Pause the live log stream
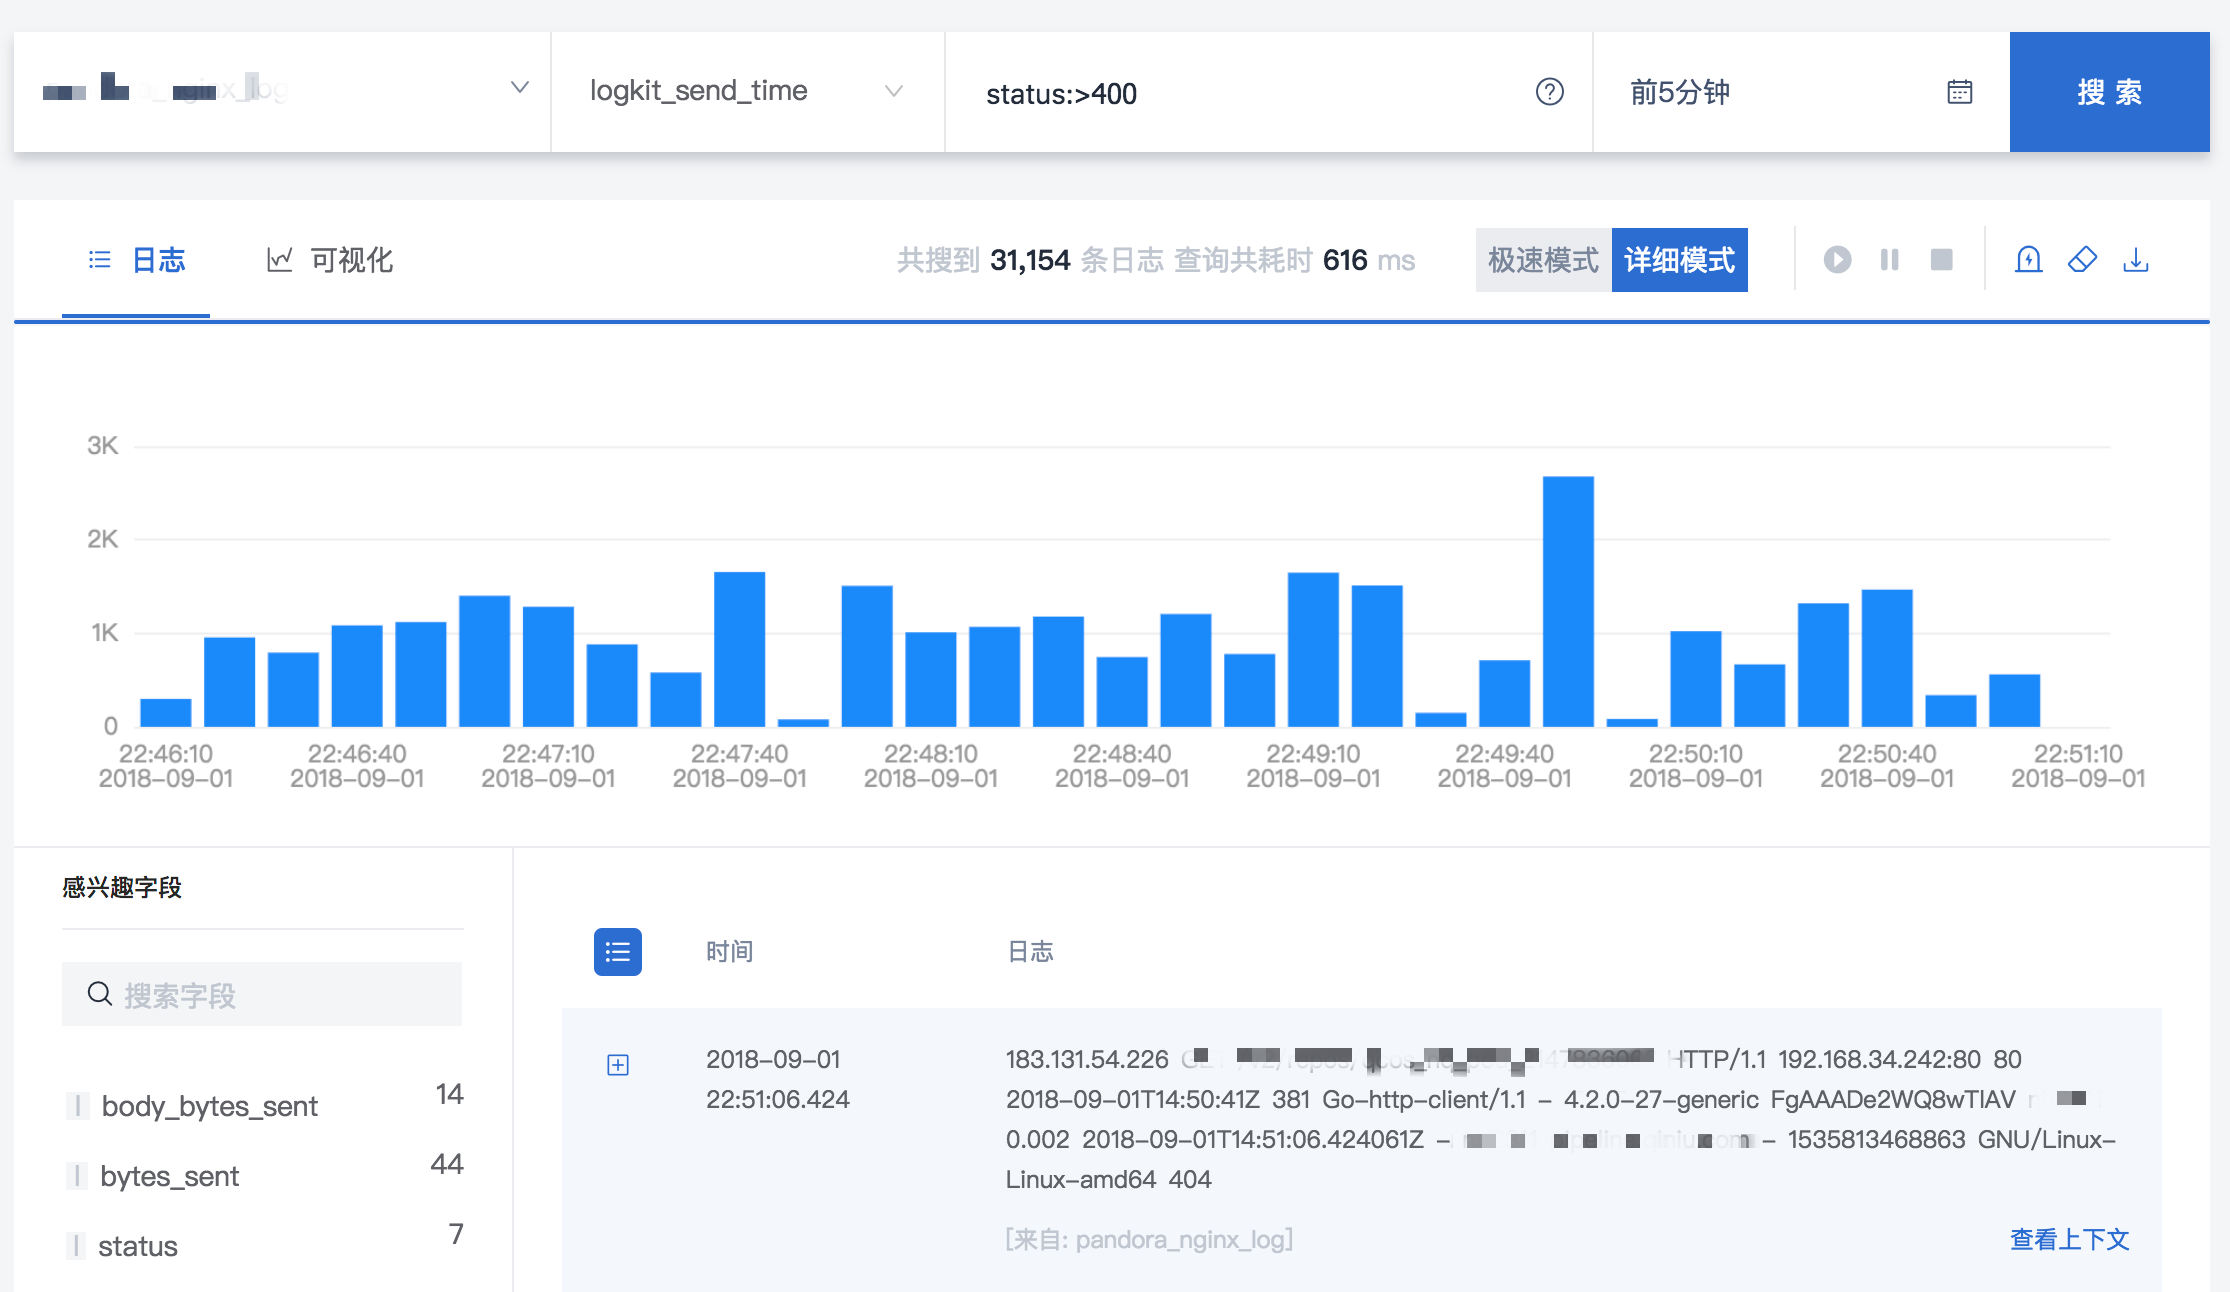The image size is (2230, 1292). [x=1889, y=260]
